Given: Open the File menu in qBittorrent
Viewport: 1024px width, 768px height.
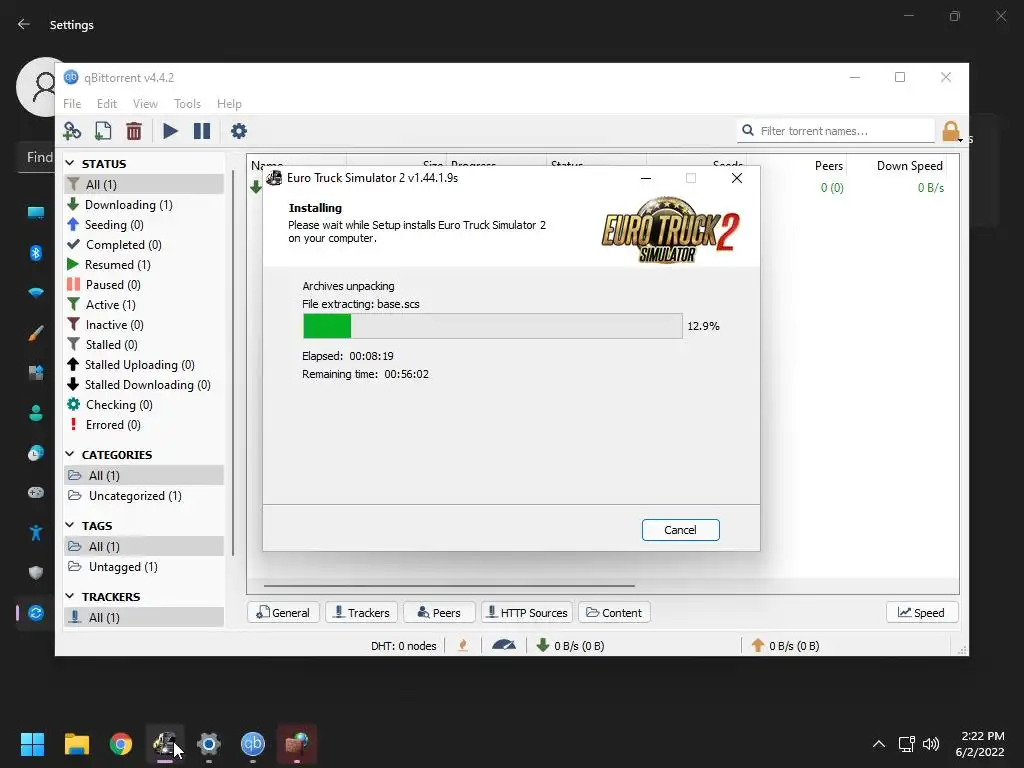Looking at the screenshot, I should [72, 104].
